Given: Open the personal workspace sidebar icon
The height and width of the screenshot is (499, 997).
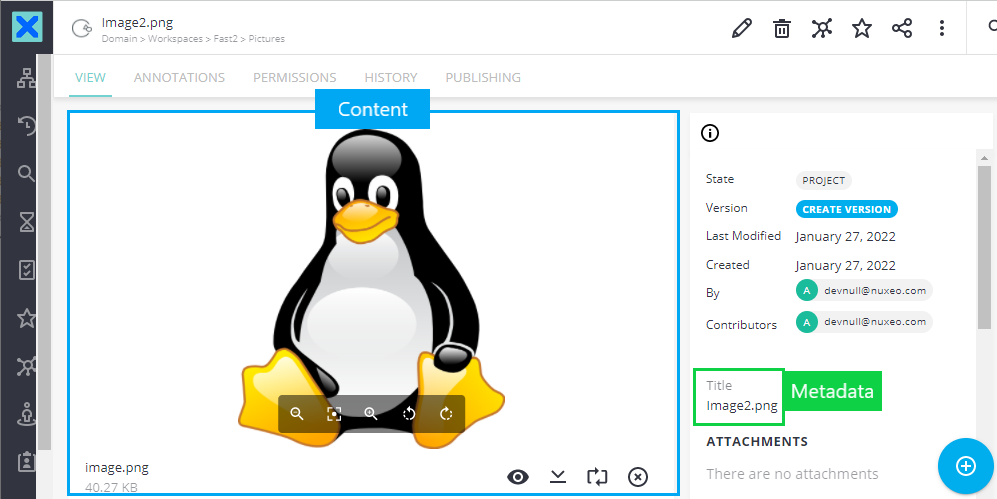Looking at the screenshot, I should point(27,414).
